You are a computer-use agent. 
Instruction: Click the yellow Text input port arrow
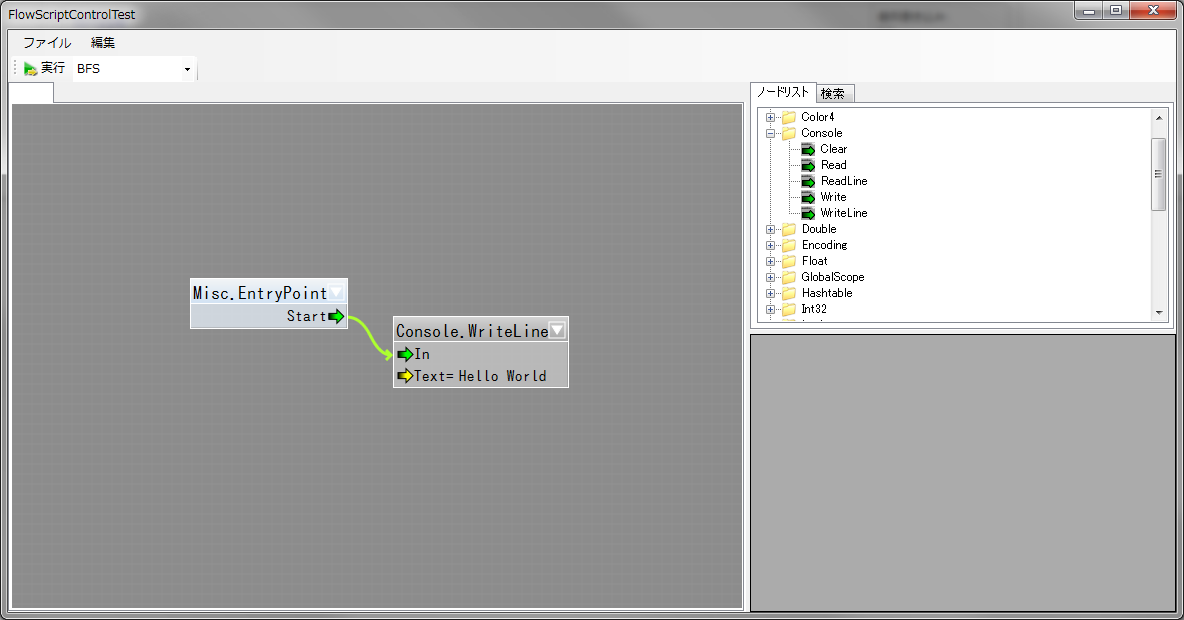pos(405,376)
